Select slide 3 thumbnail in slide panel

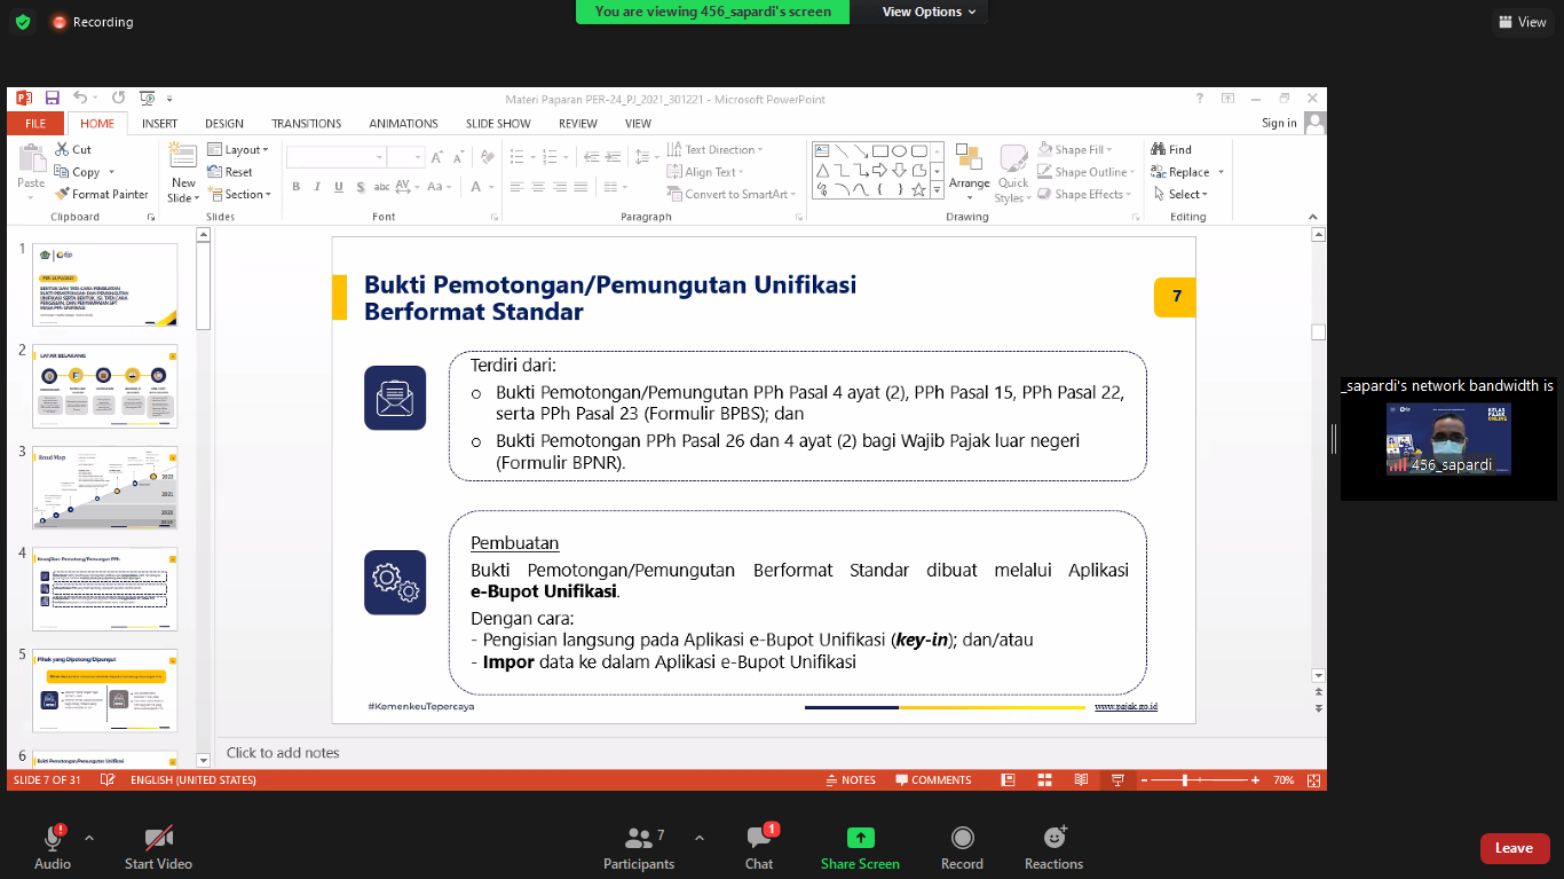tap(105, 487)
